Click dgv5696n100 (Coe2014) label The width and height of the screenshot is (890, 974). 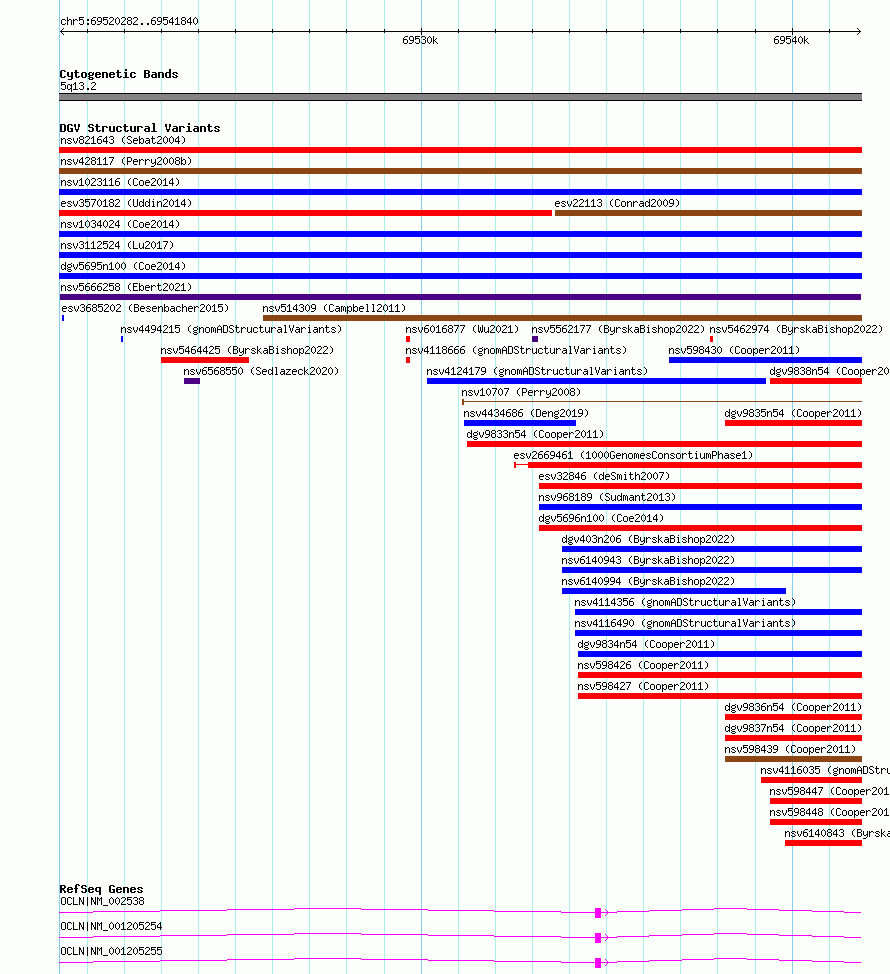[x=601, y=519]
